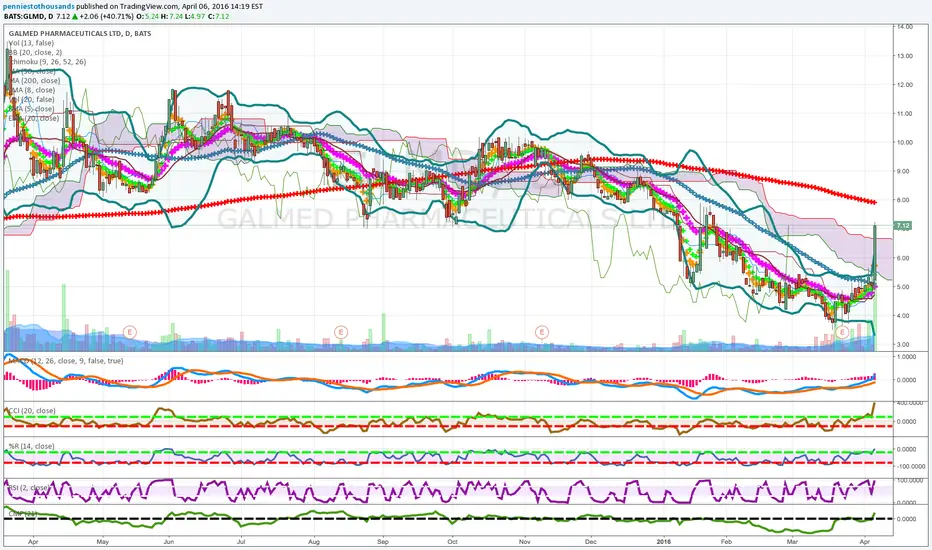Screen dimensions: 932x550
Task: Click the 8.00 price axis label
Action: (905, 200)
